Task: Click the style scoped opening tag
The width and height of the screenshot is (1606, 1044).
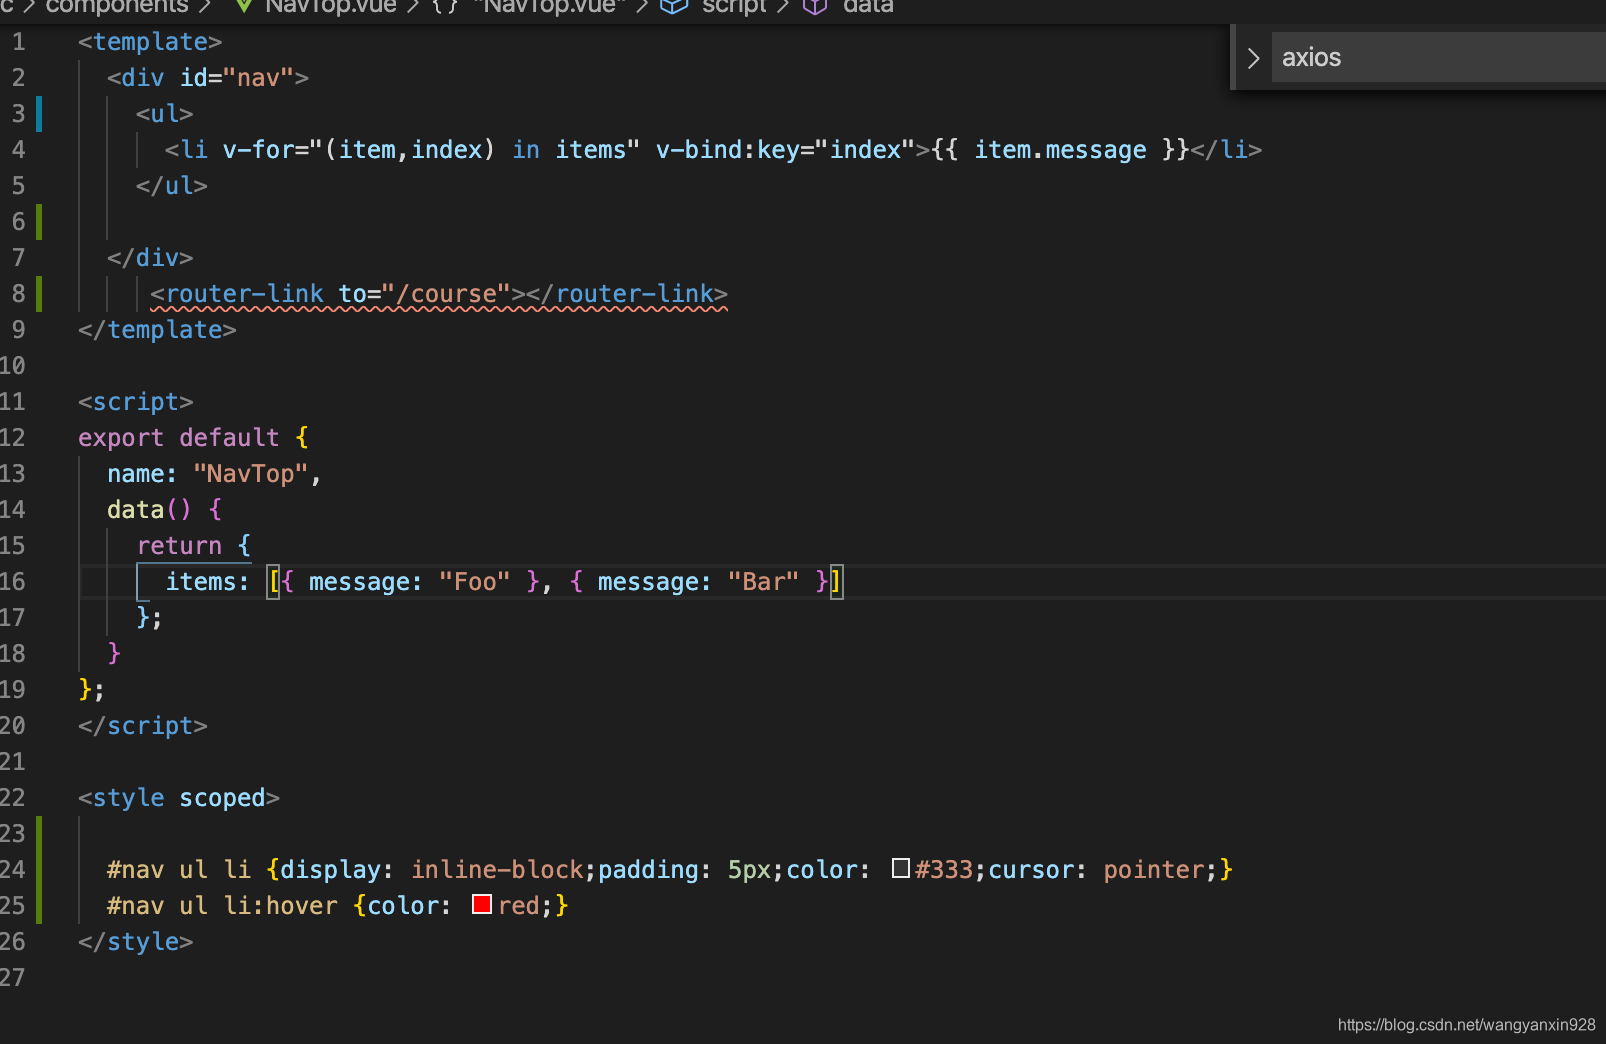Action: point(179,797)
